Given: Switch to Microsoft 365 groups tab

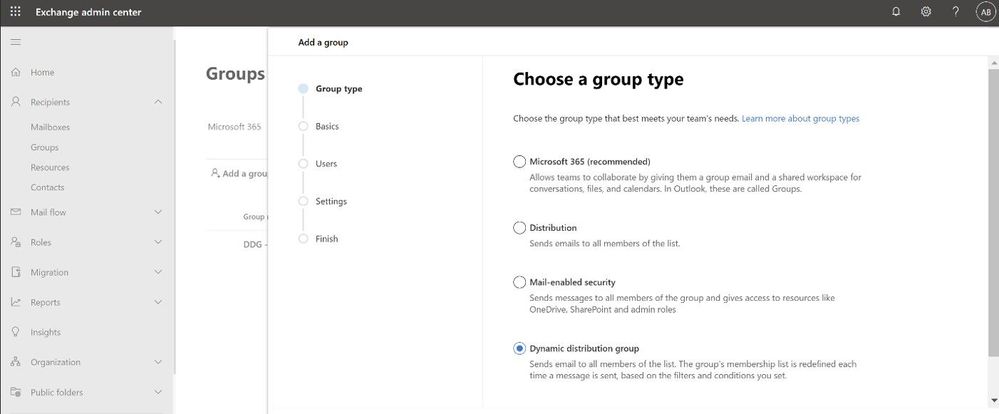Looking at the screenshot, I should pos(234,127).
